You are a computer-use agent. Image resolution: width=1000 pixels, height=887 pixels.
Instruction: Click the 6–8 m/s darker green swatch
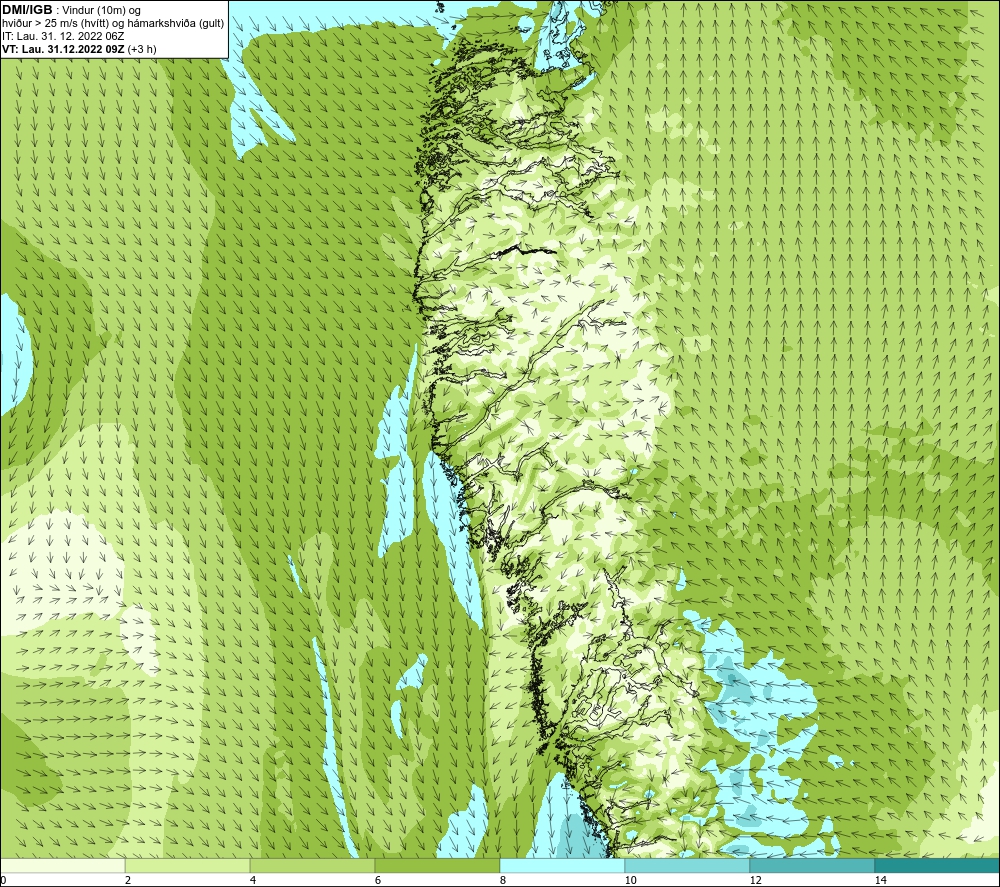(x=438, y=865)
